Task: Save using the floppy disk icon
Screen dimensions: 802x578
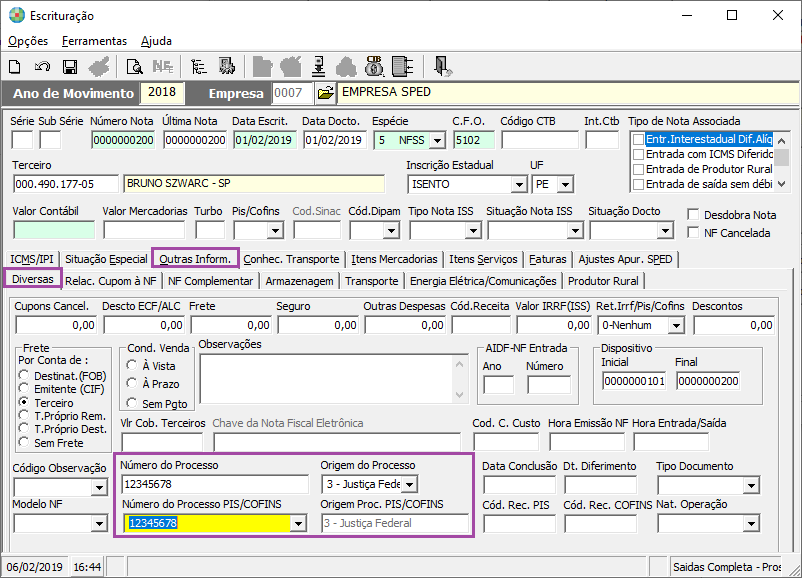Action: click(x=70, y=67)
